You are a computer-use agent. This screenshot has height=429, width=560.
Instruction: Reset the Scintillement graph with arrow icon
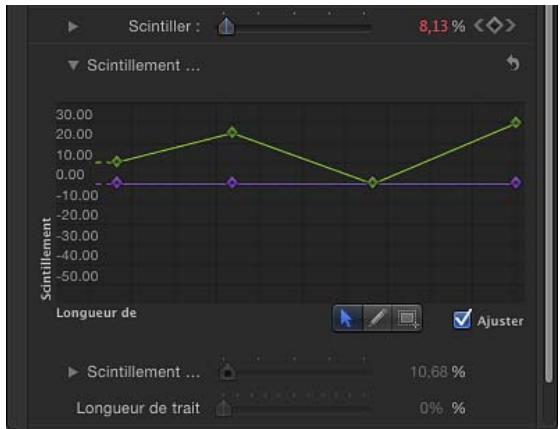point(513,63)
